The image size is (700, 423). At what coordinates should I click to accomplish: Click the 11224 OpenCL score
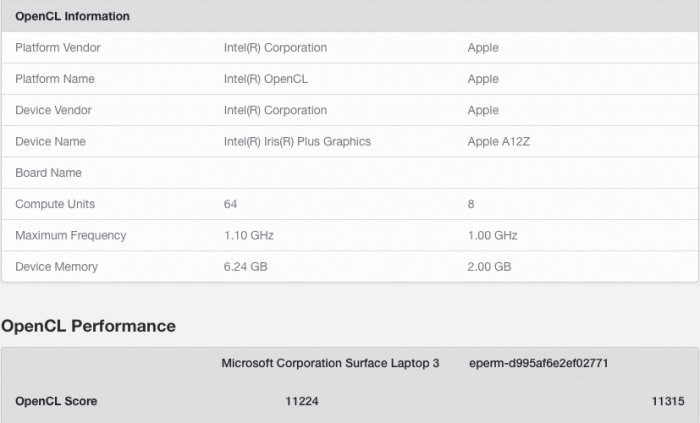pos(302,401)
